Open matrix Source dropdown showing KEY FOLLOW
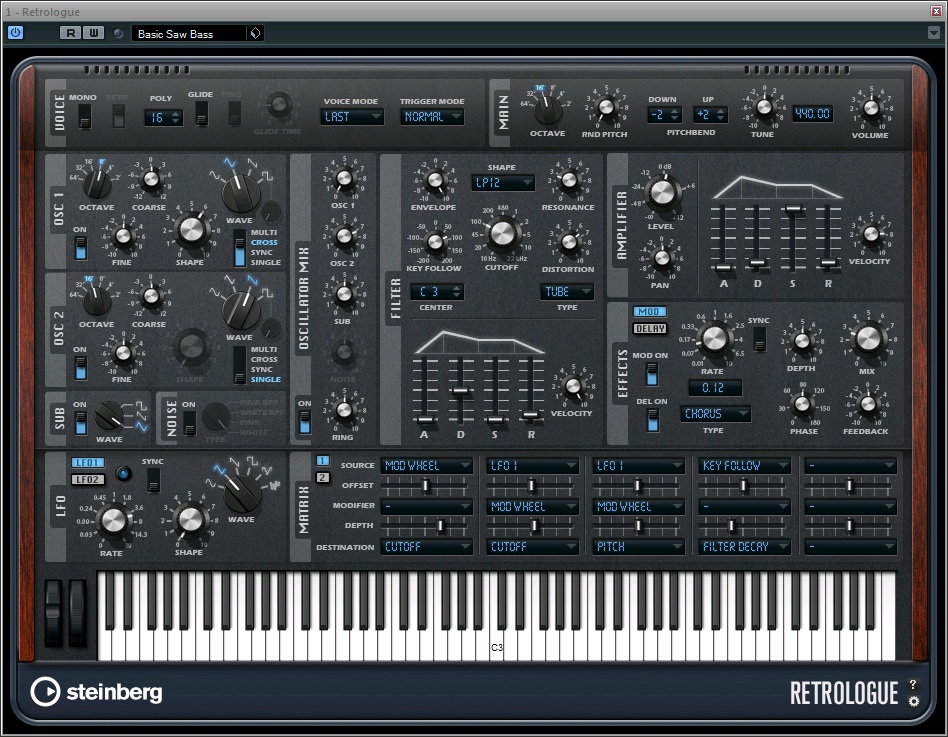This screenshot has height=737, width=948. pyautogui.click(x=745, y=466)
